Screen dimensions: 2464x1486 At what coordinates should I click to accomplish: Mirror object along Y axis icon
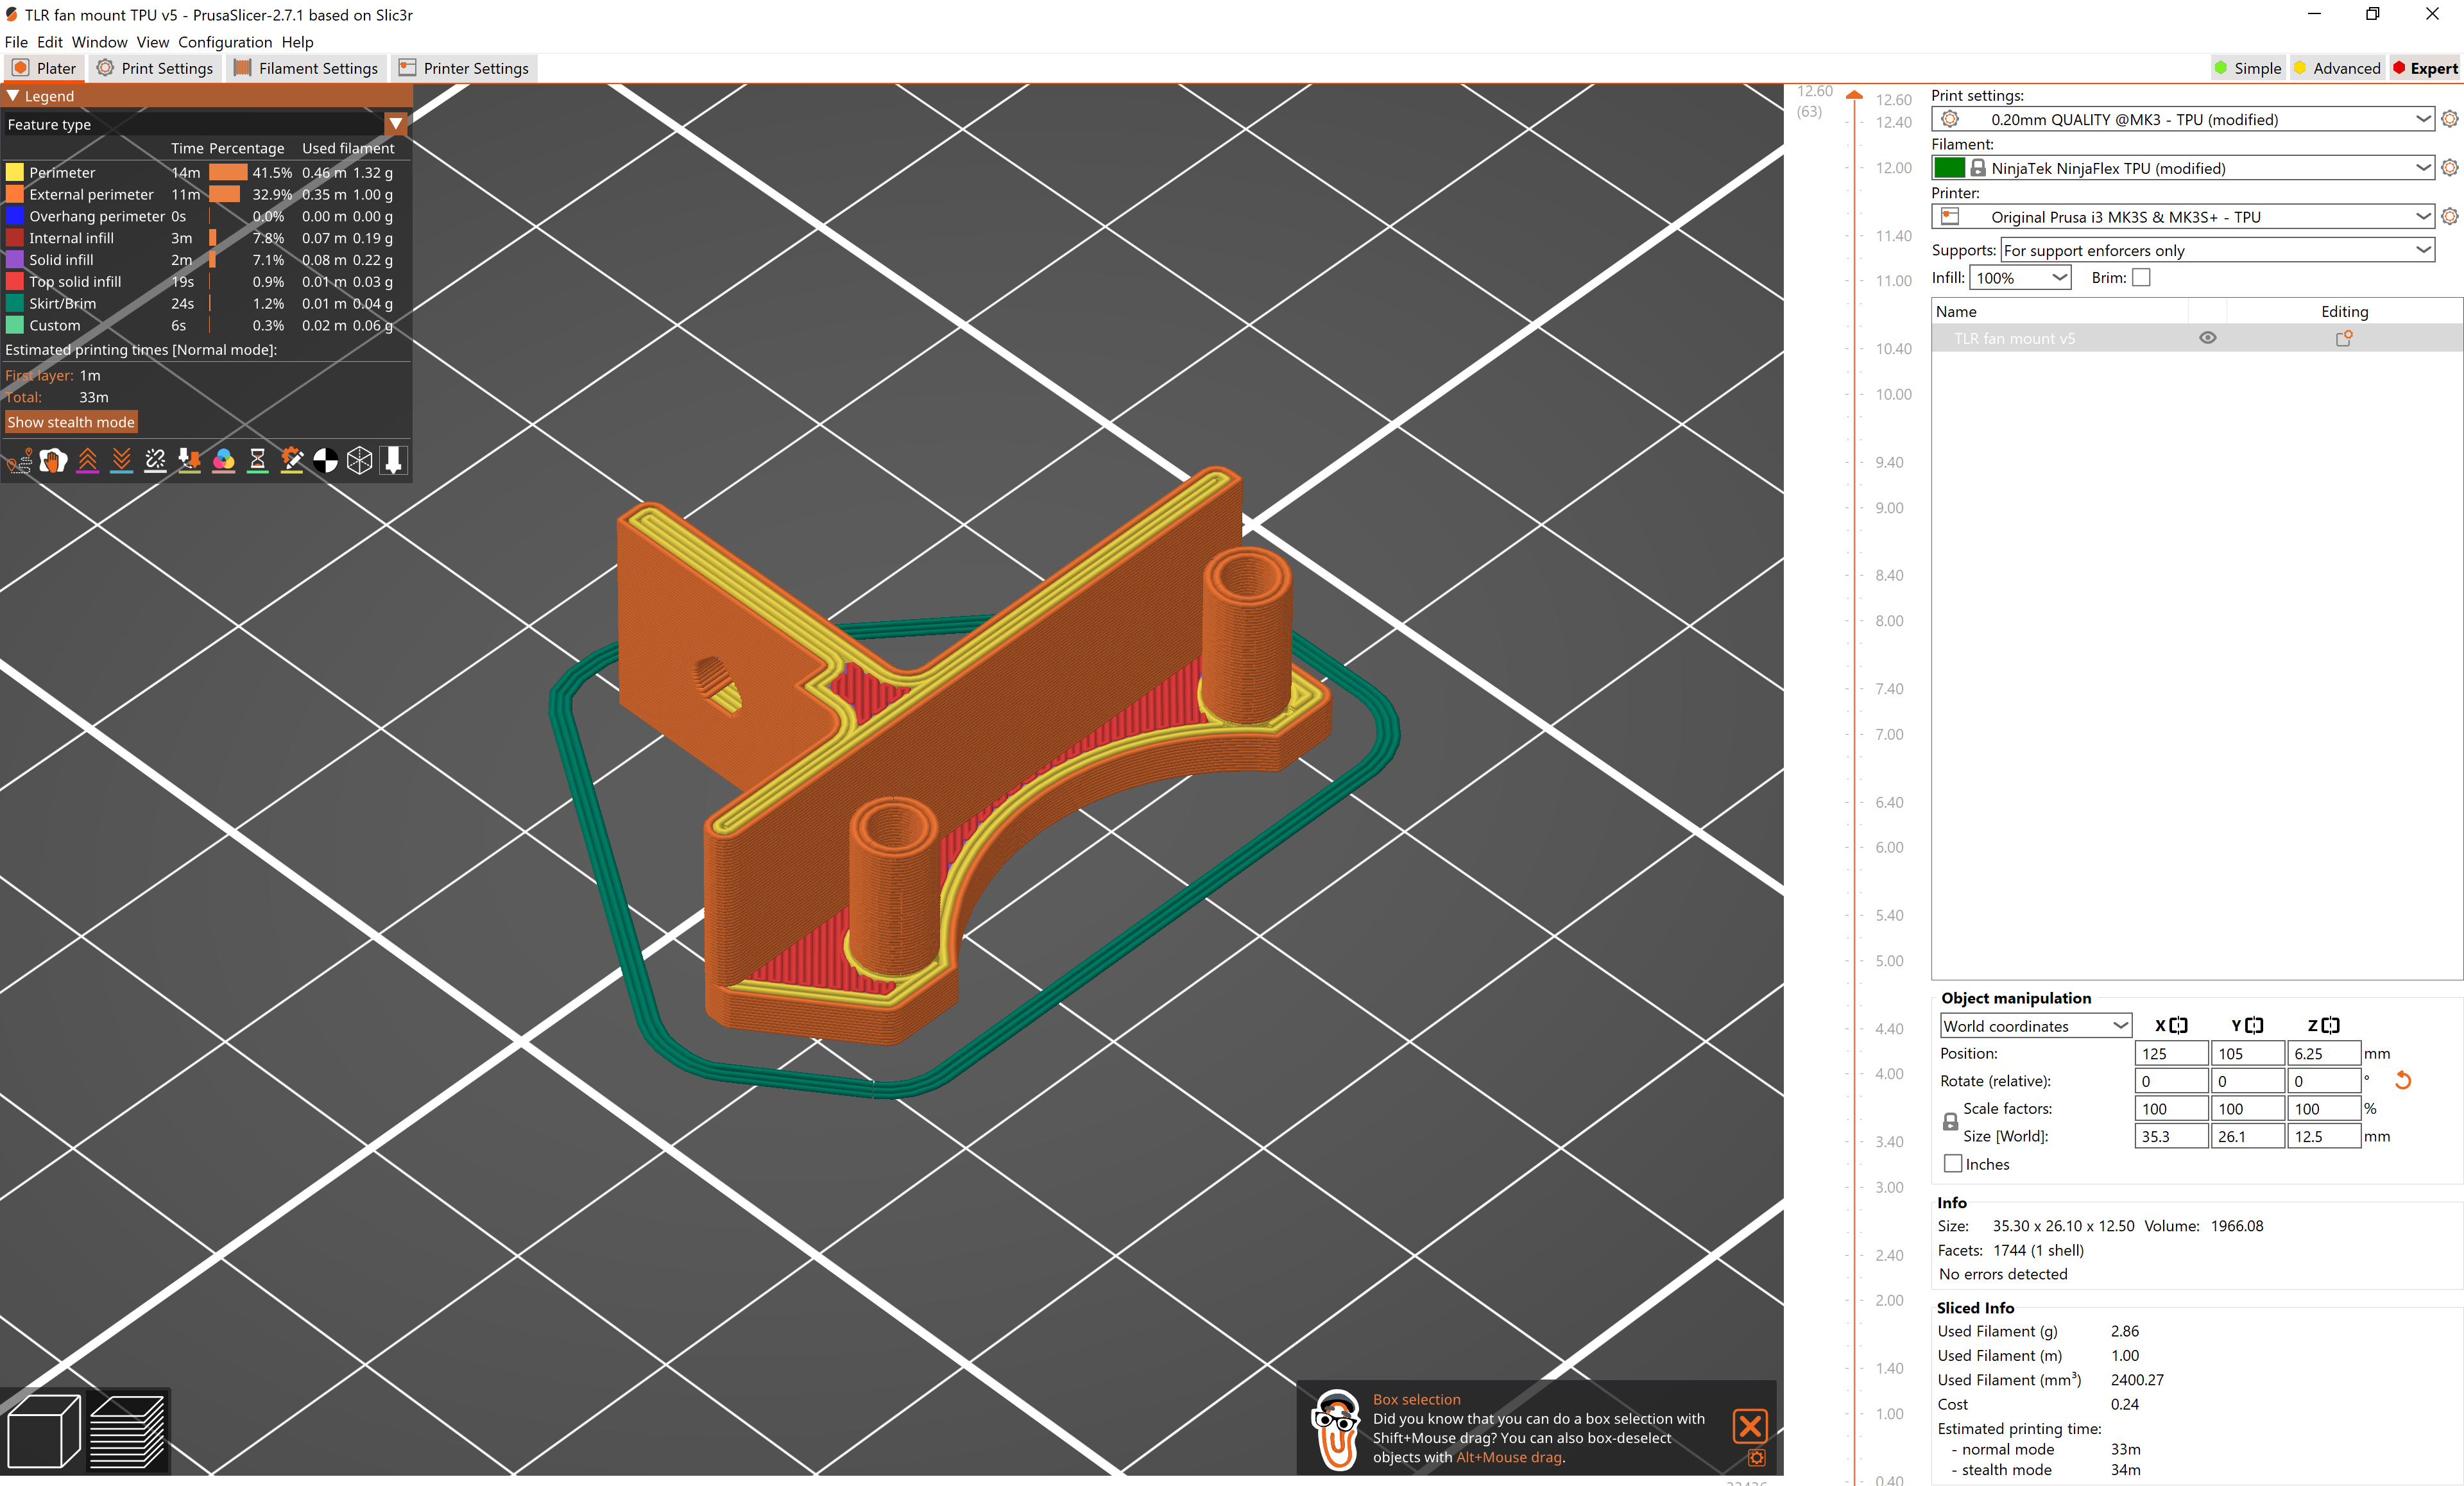pos(2254,1025)
